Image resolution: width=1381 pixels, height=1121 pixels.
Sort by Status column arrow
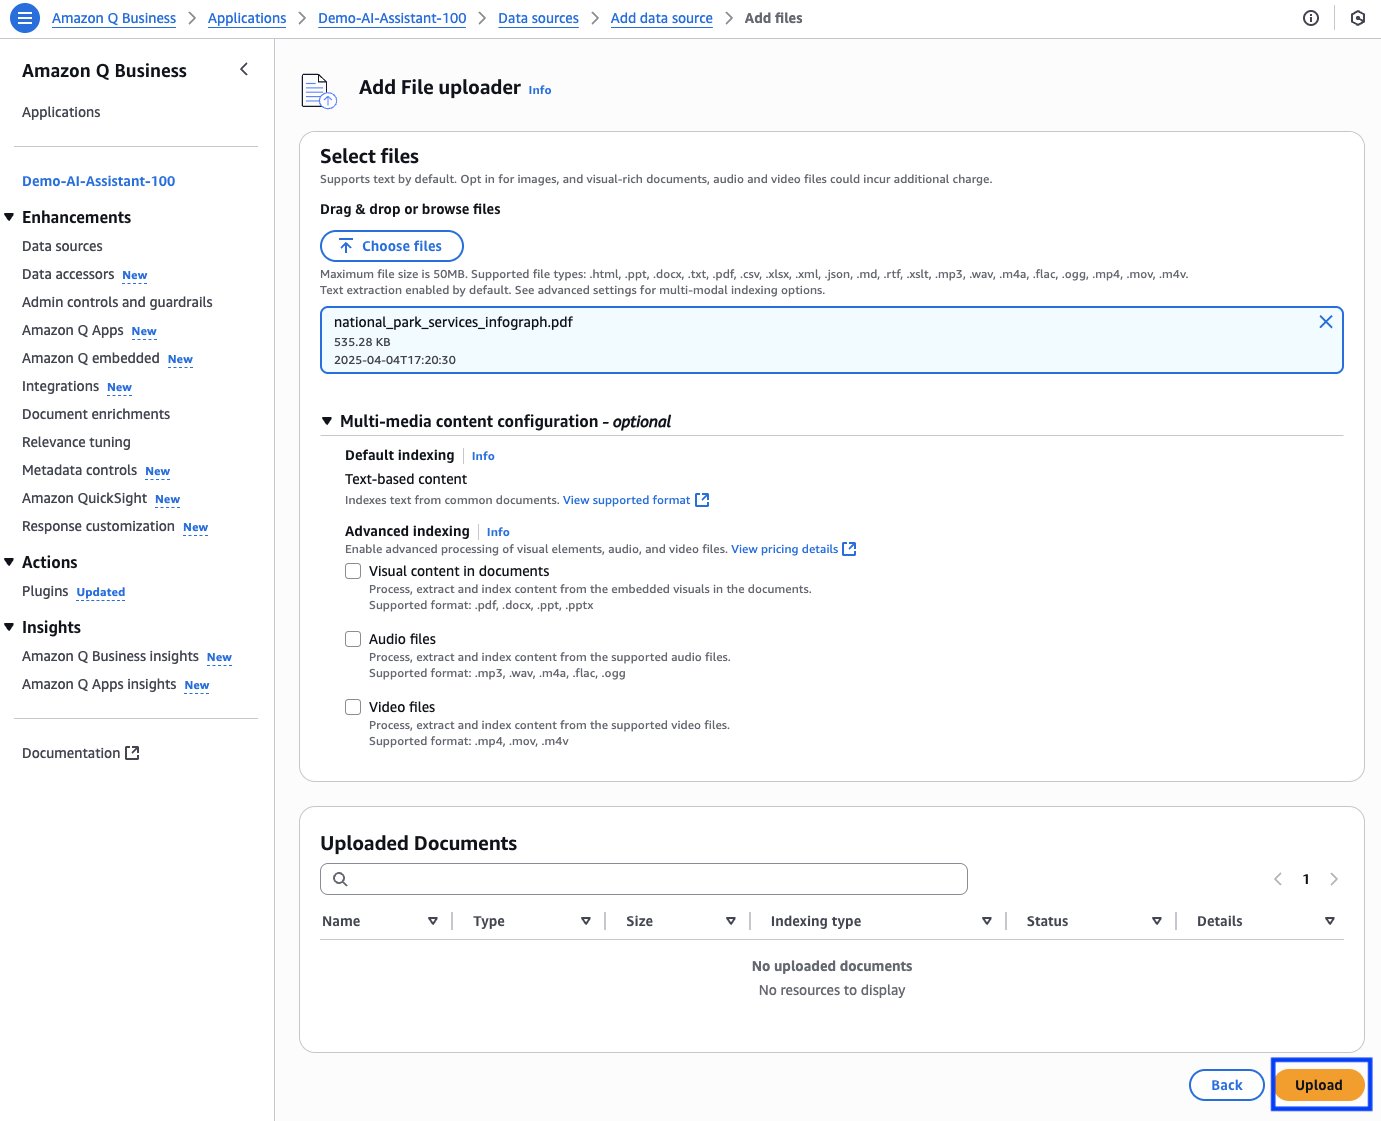(x=1157, y=921)
